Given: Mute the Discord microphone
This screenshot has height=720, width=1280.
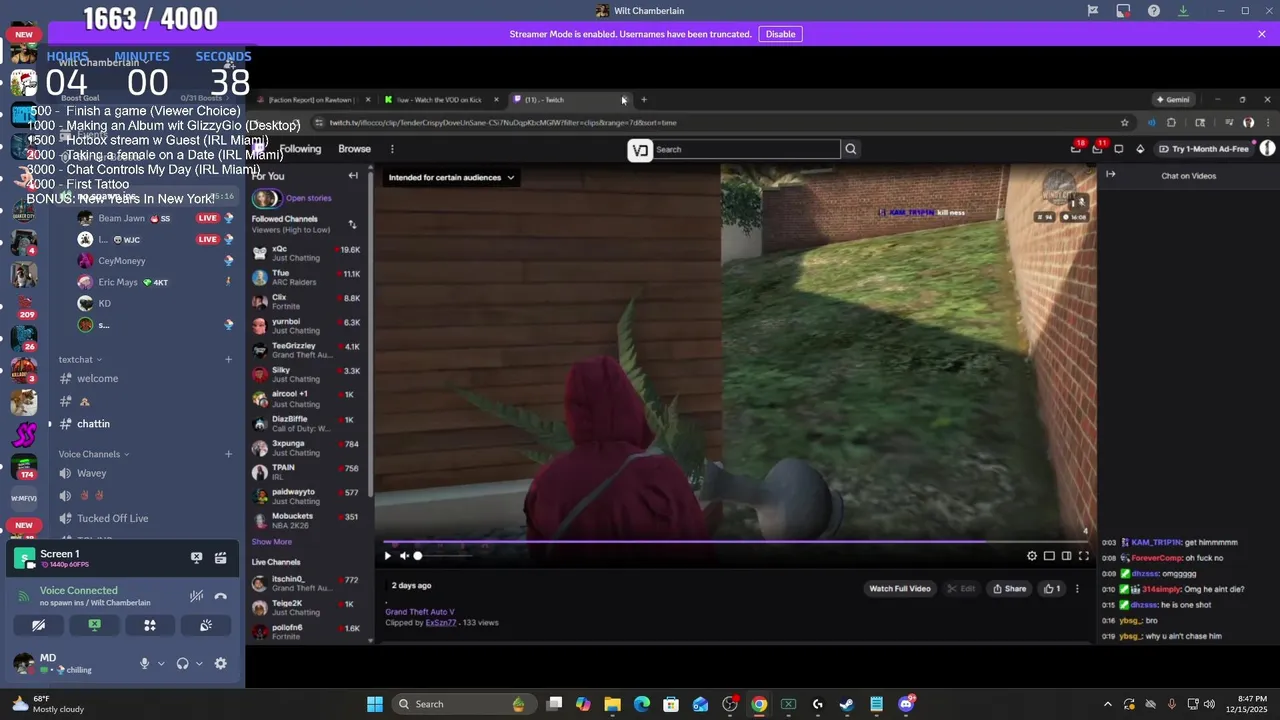Looking at the screenshot, I should 145,663.
